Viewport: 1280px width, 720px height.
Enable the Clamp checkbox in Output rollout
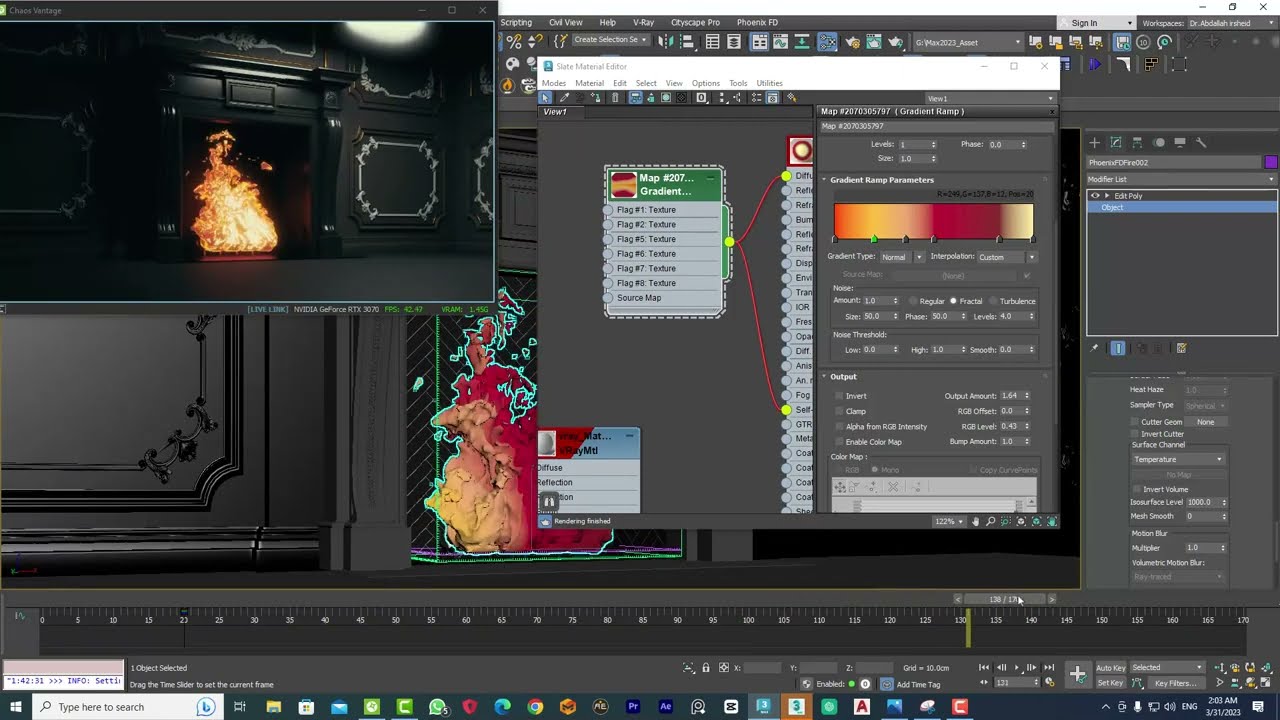[x=840, y=411]
